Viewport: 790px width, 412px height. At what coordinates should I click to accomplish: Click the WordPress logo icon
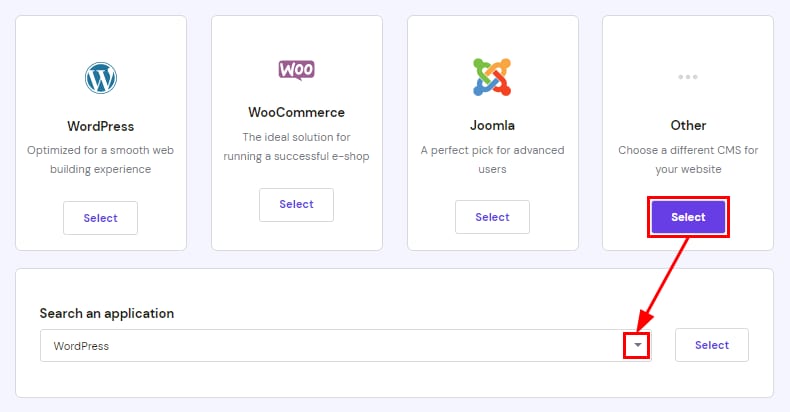100,77
